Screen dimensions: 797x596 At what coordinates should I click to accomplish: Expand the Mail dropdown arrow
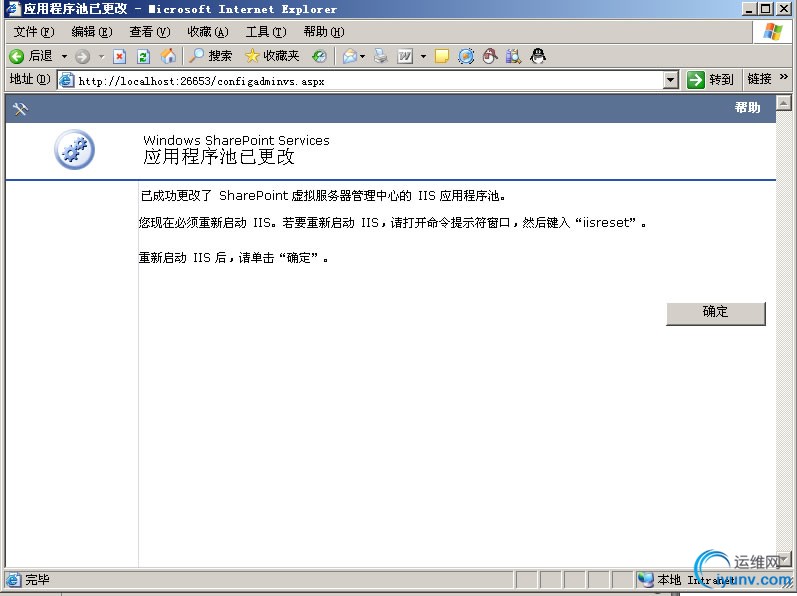(362, 56)
